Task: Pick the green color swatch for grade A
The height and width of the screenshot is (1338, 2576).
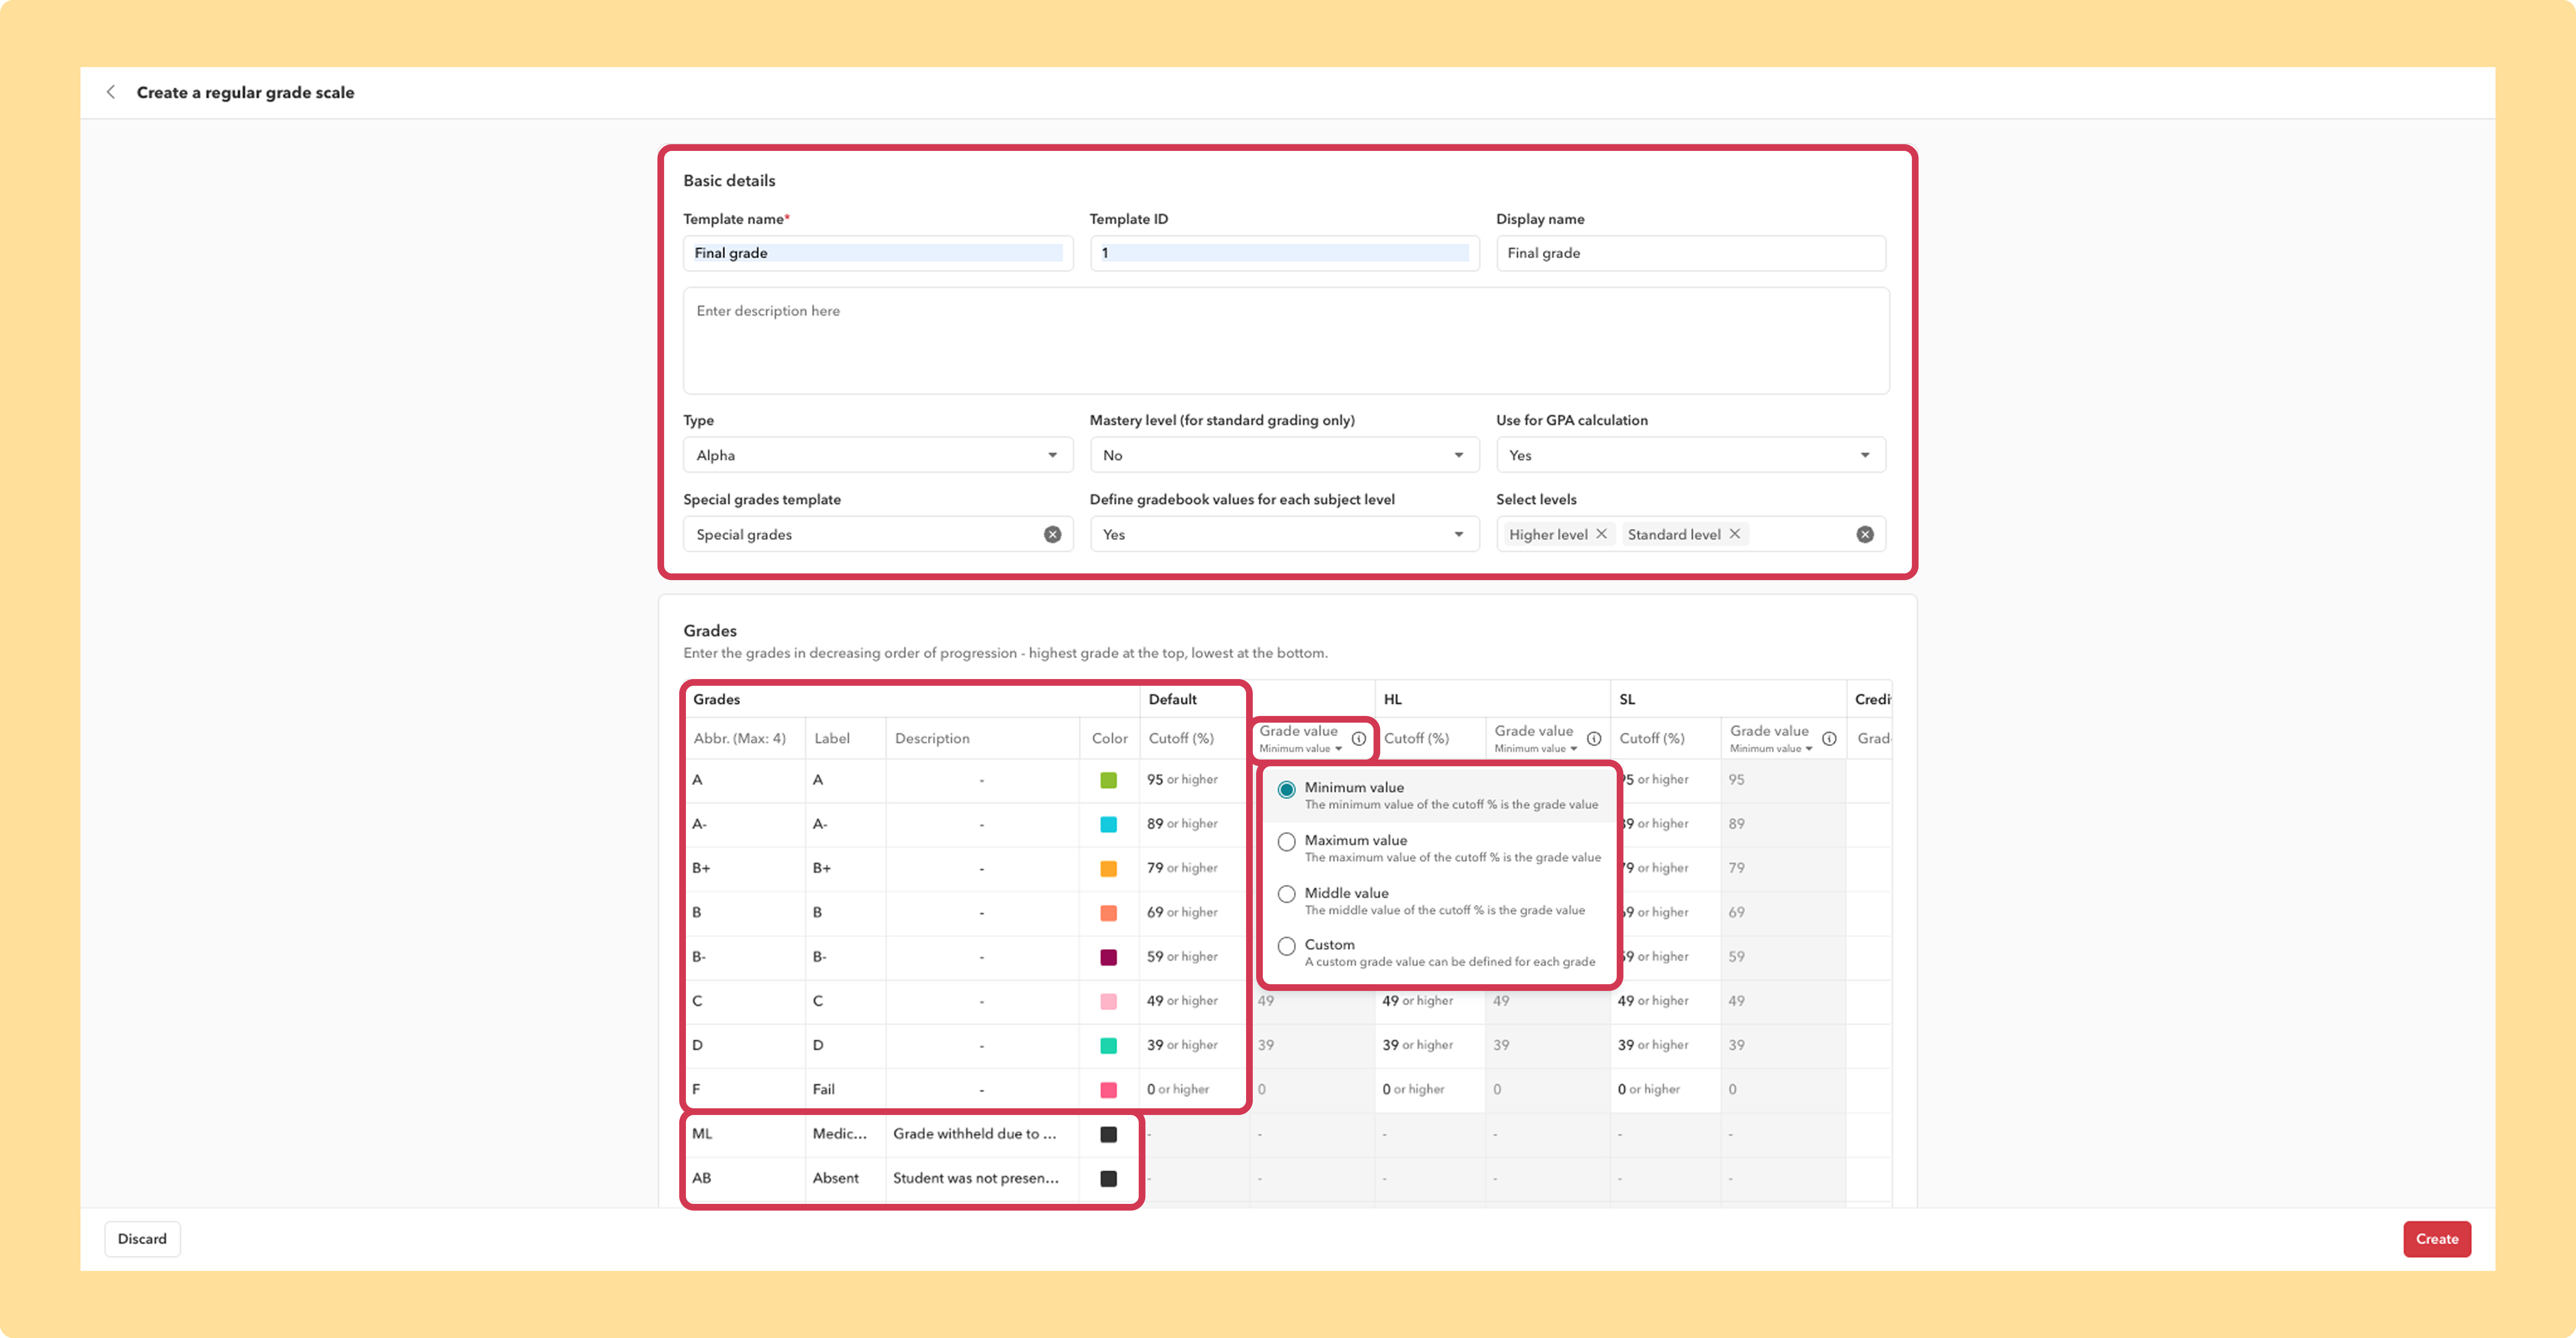Action: click(x=1109, y=780)
